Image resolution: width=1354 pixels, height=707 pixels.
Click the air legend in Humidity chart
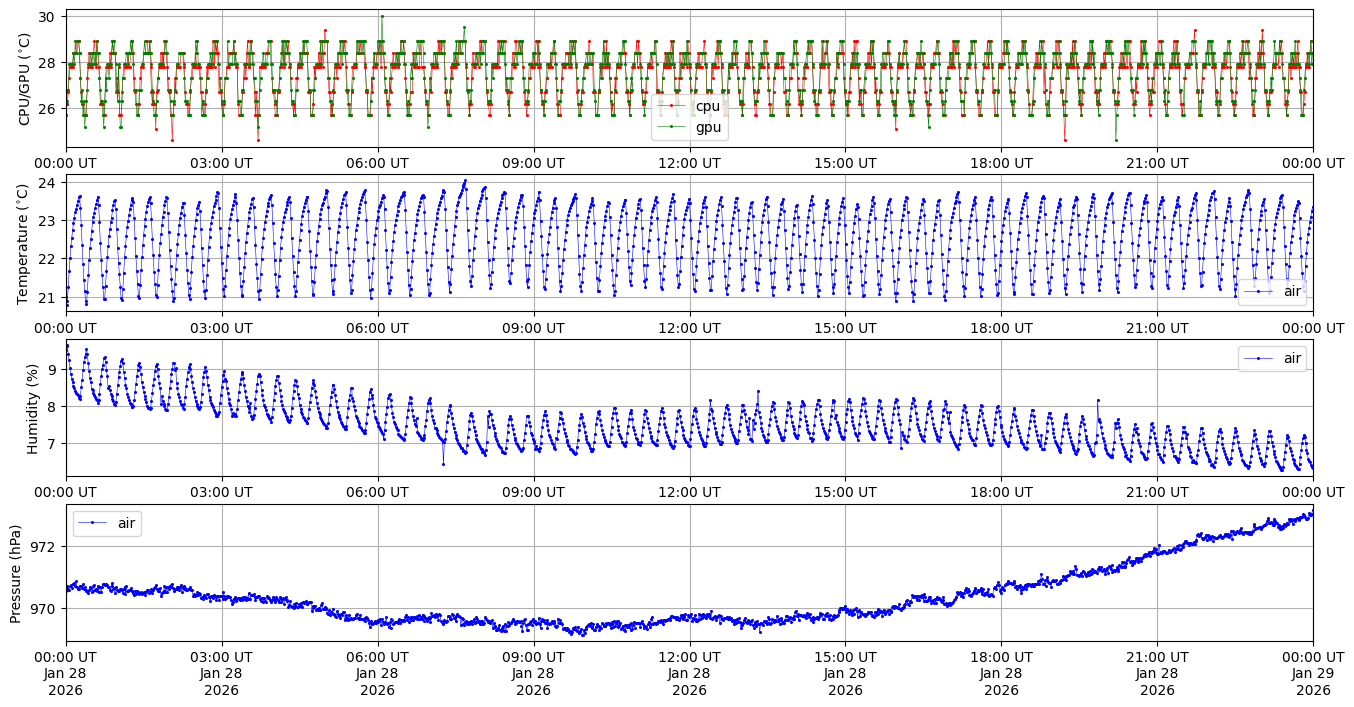click(x=1272, y=358)
